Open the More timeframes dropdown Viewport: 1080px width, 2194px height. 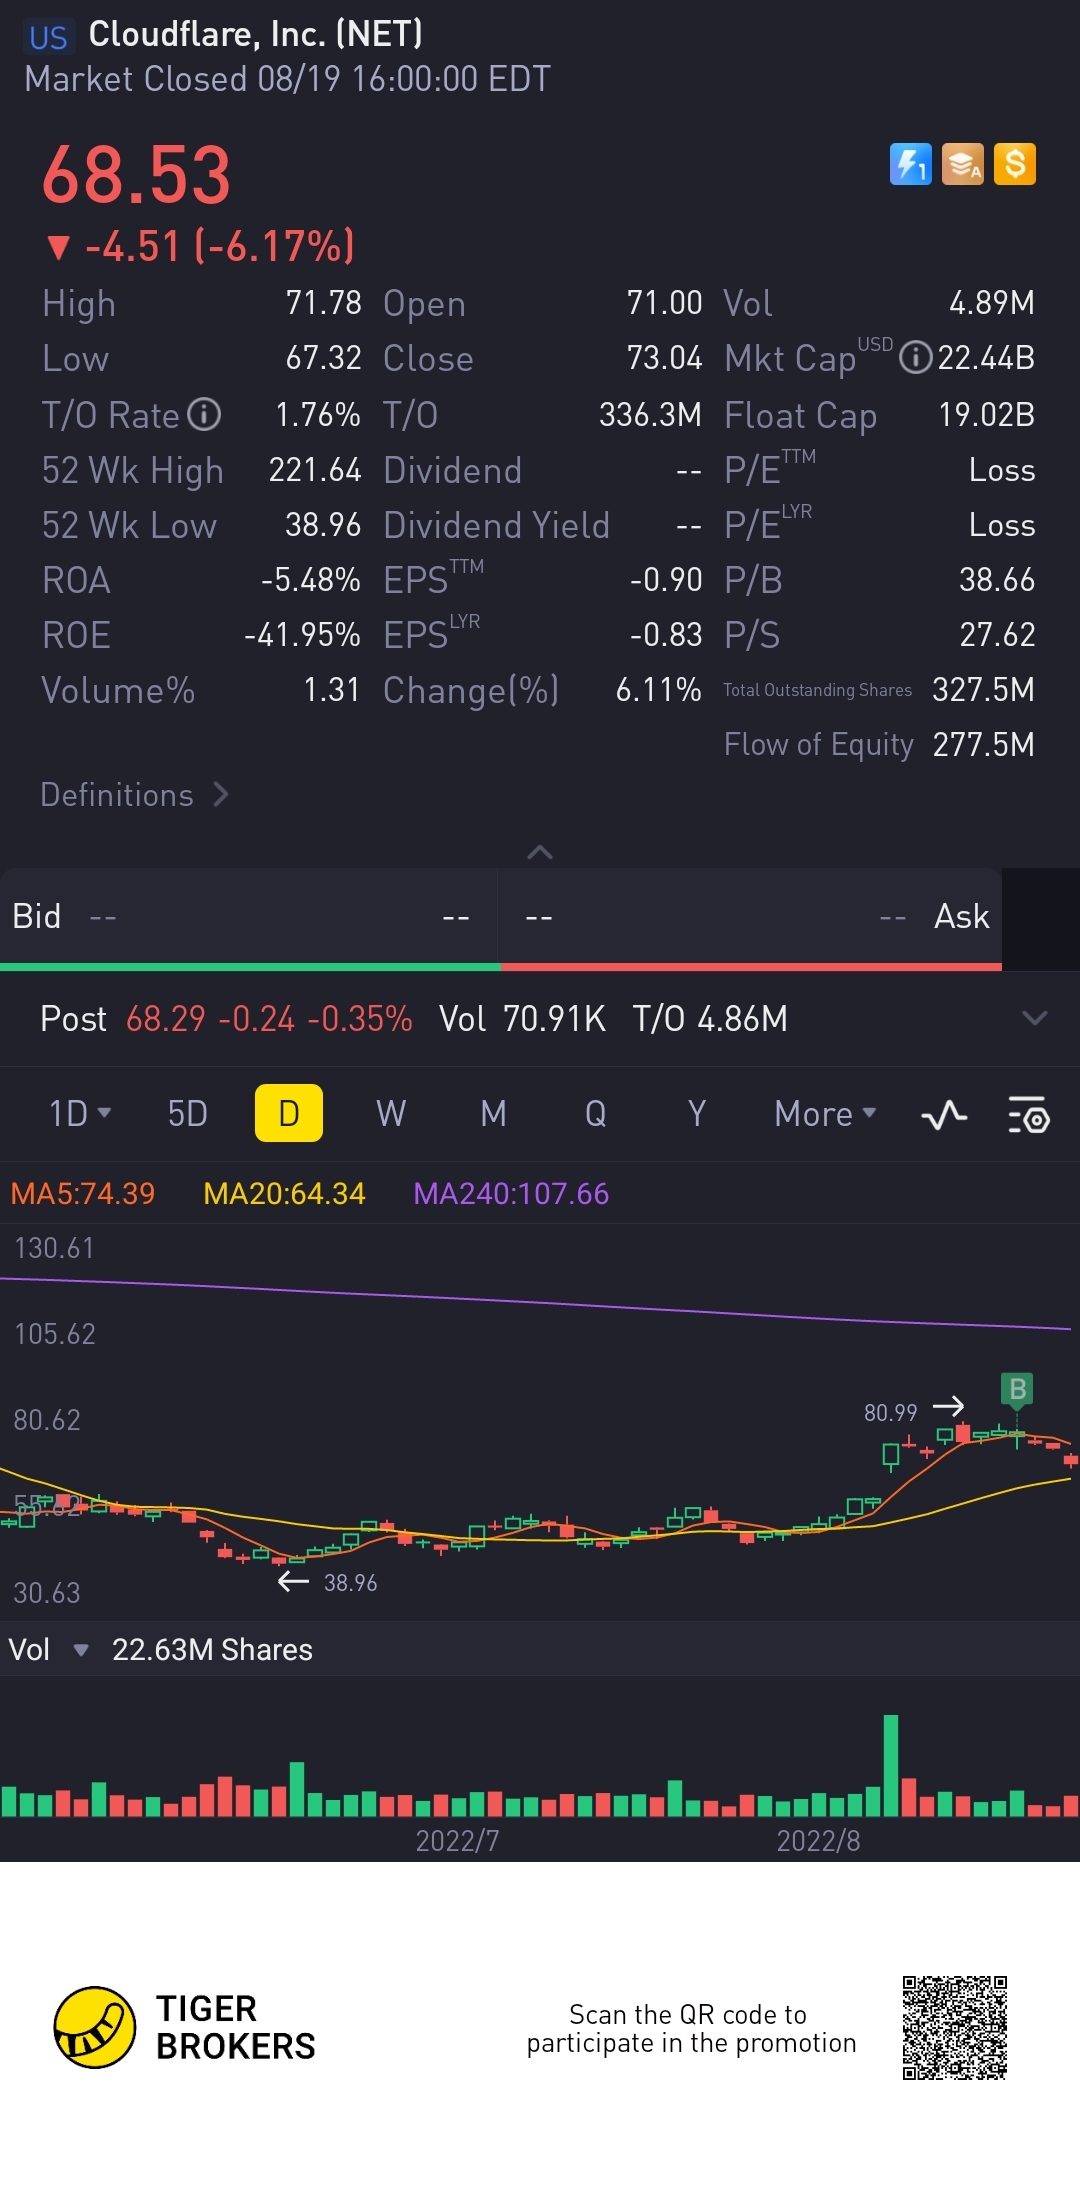tap(825, 1113)
